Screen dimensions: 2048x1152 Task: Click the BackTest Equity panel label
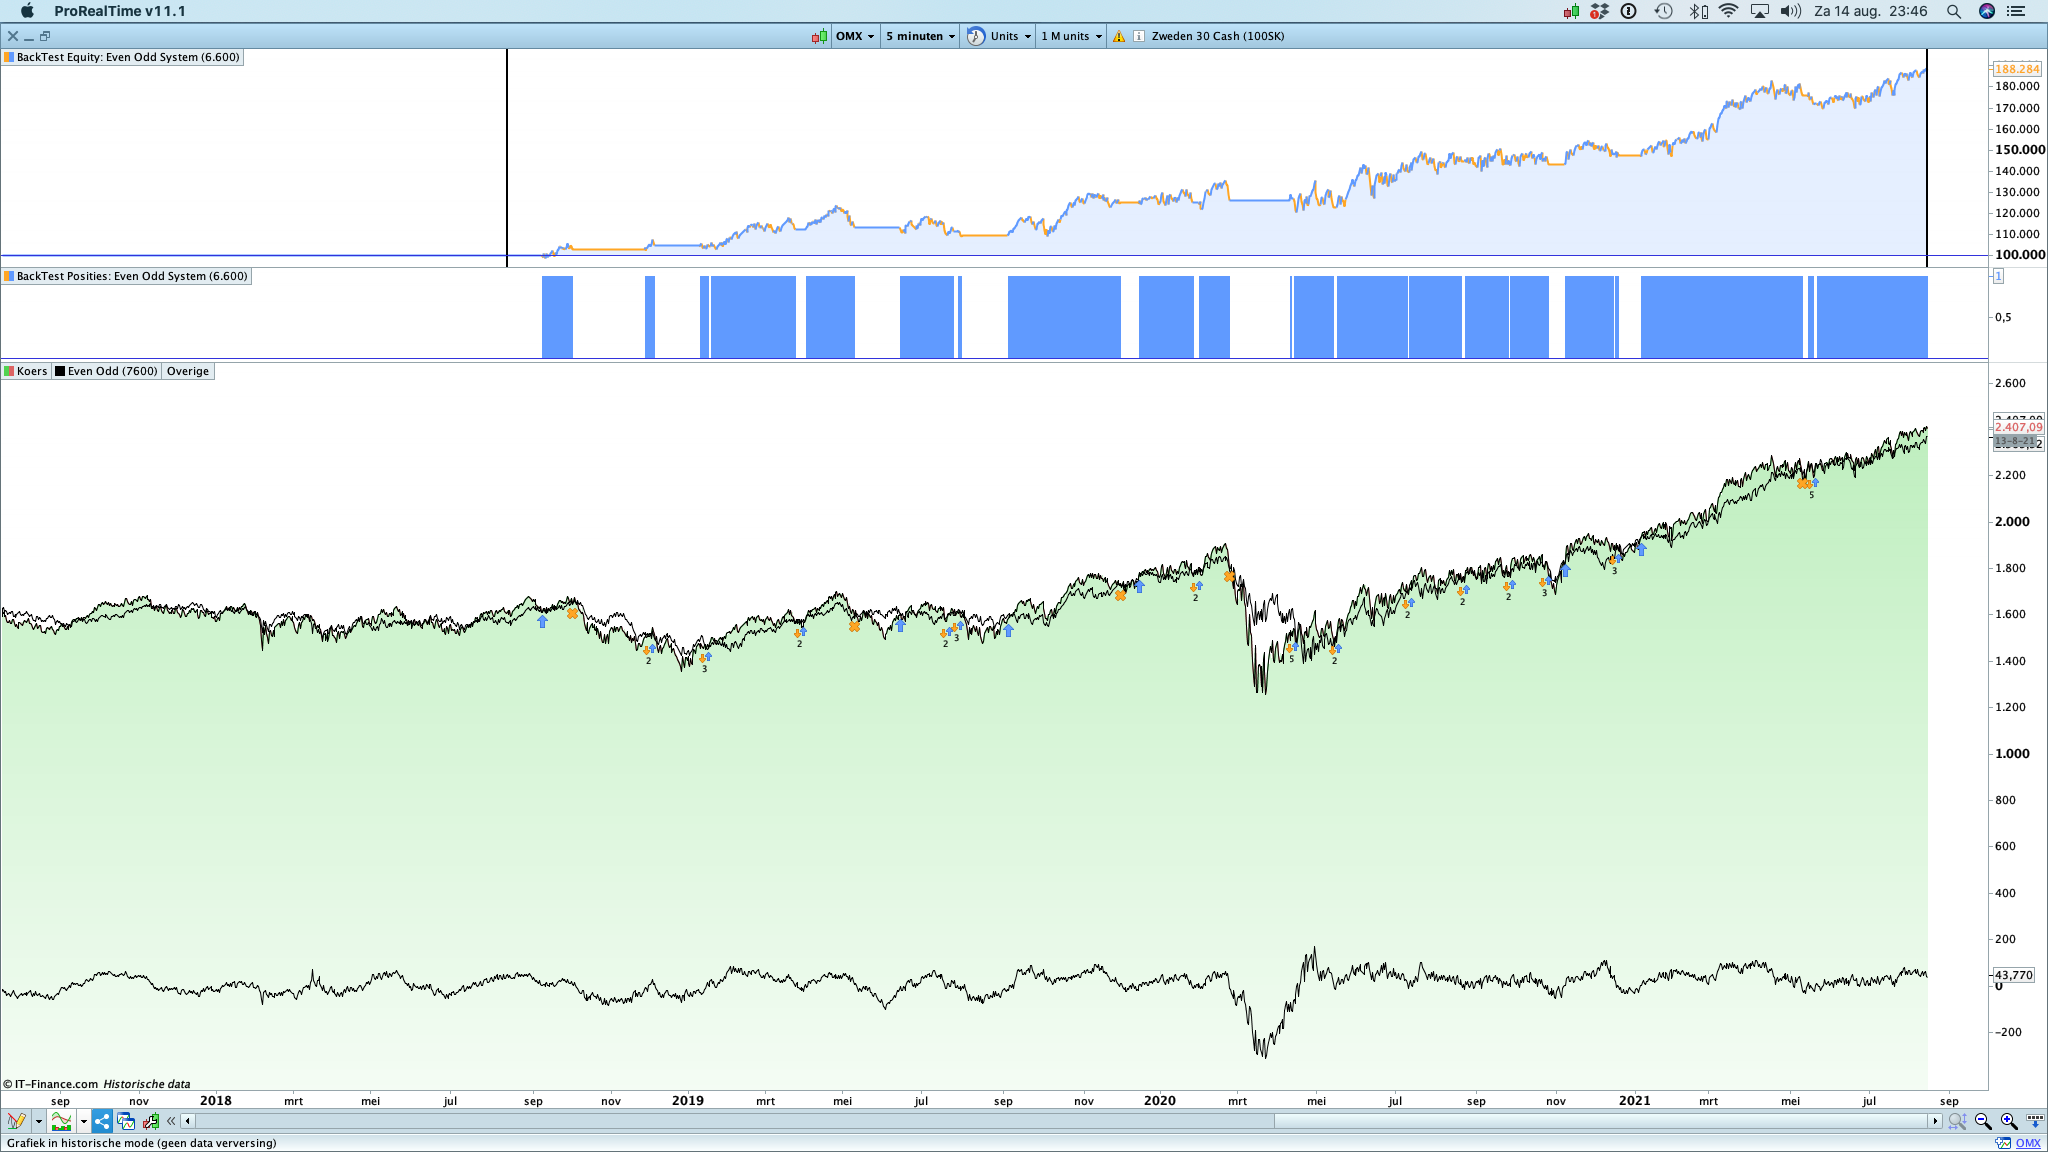123,57
